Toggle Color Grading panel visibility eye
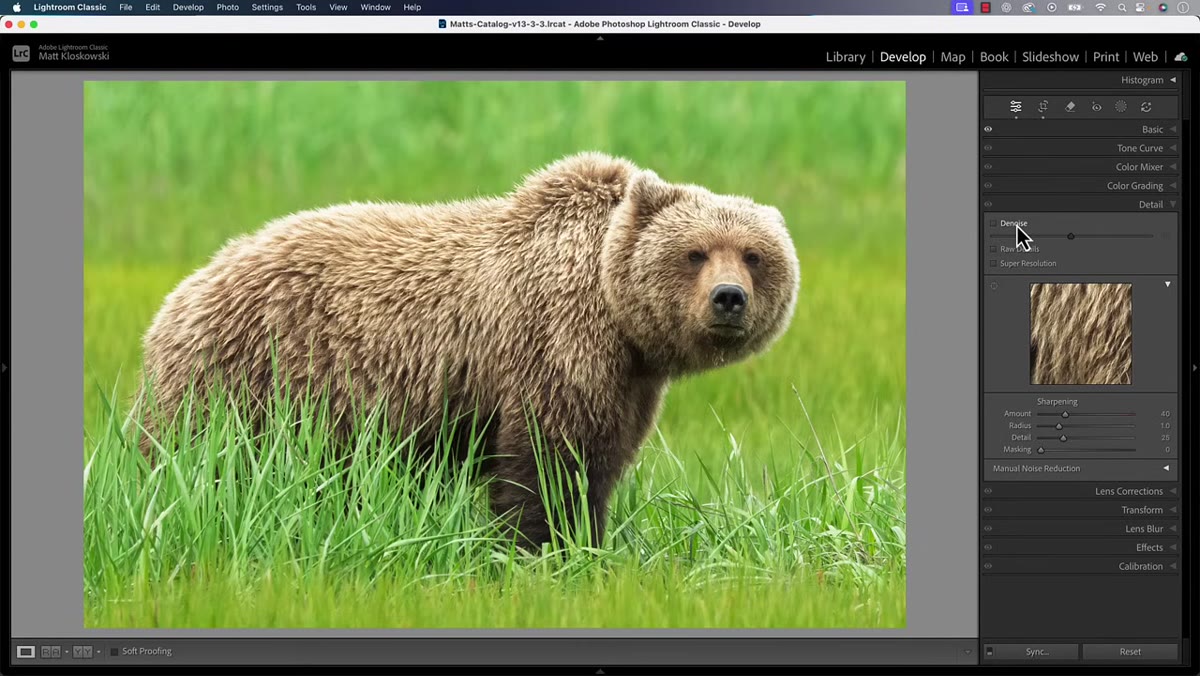This screenshot has height=676, width=1200. tap(988, 186)
